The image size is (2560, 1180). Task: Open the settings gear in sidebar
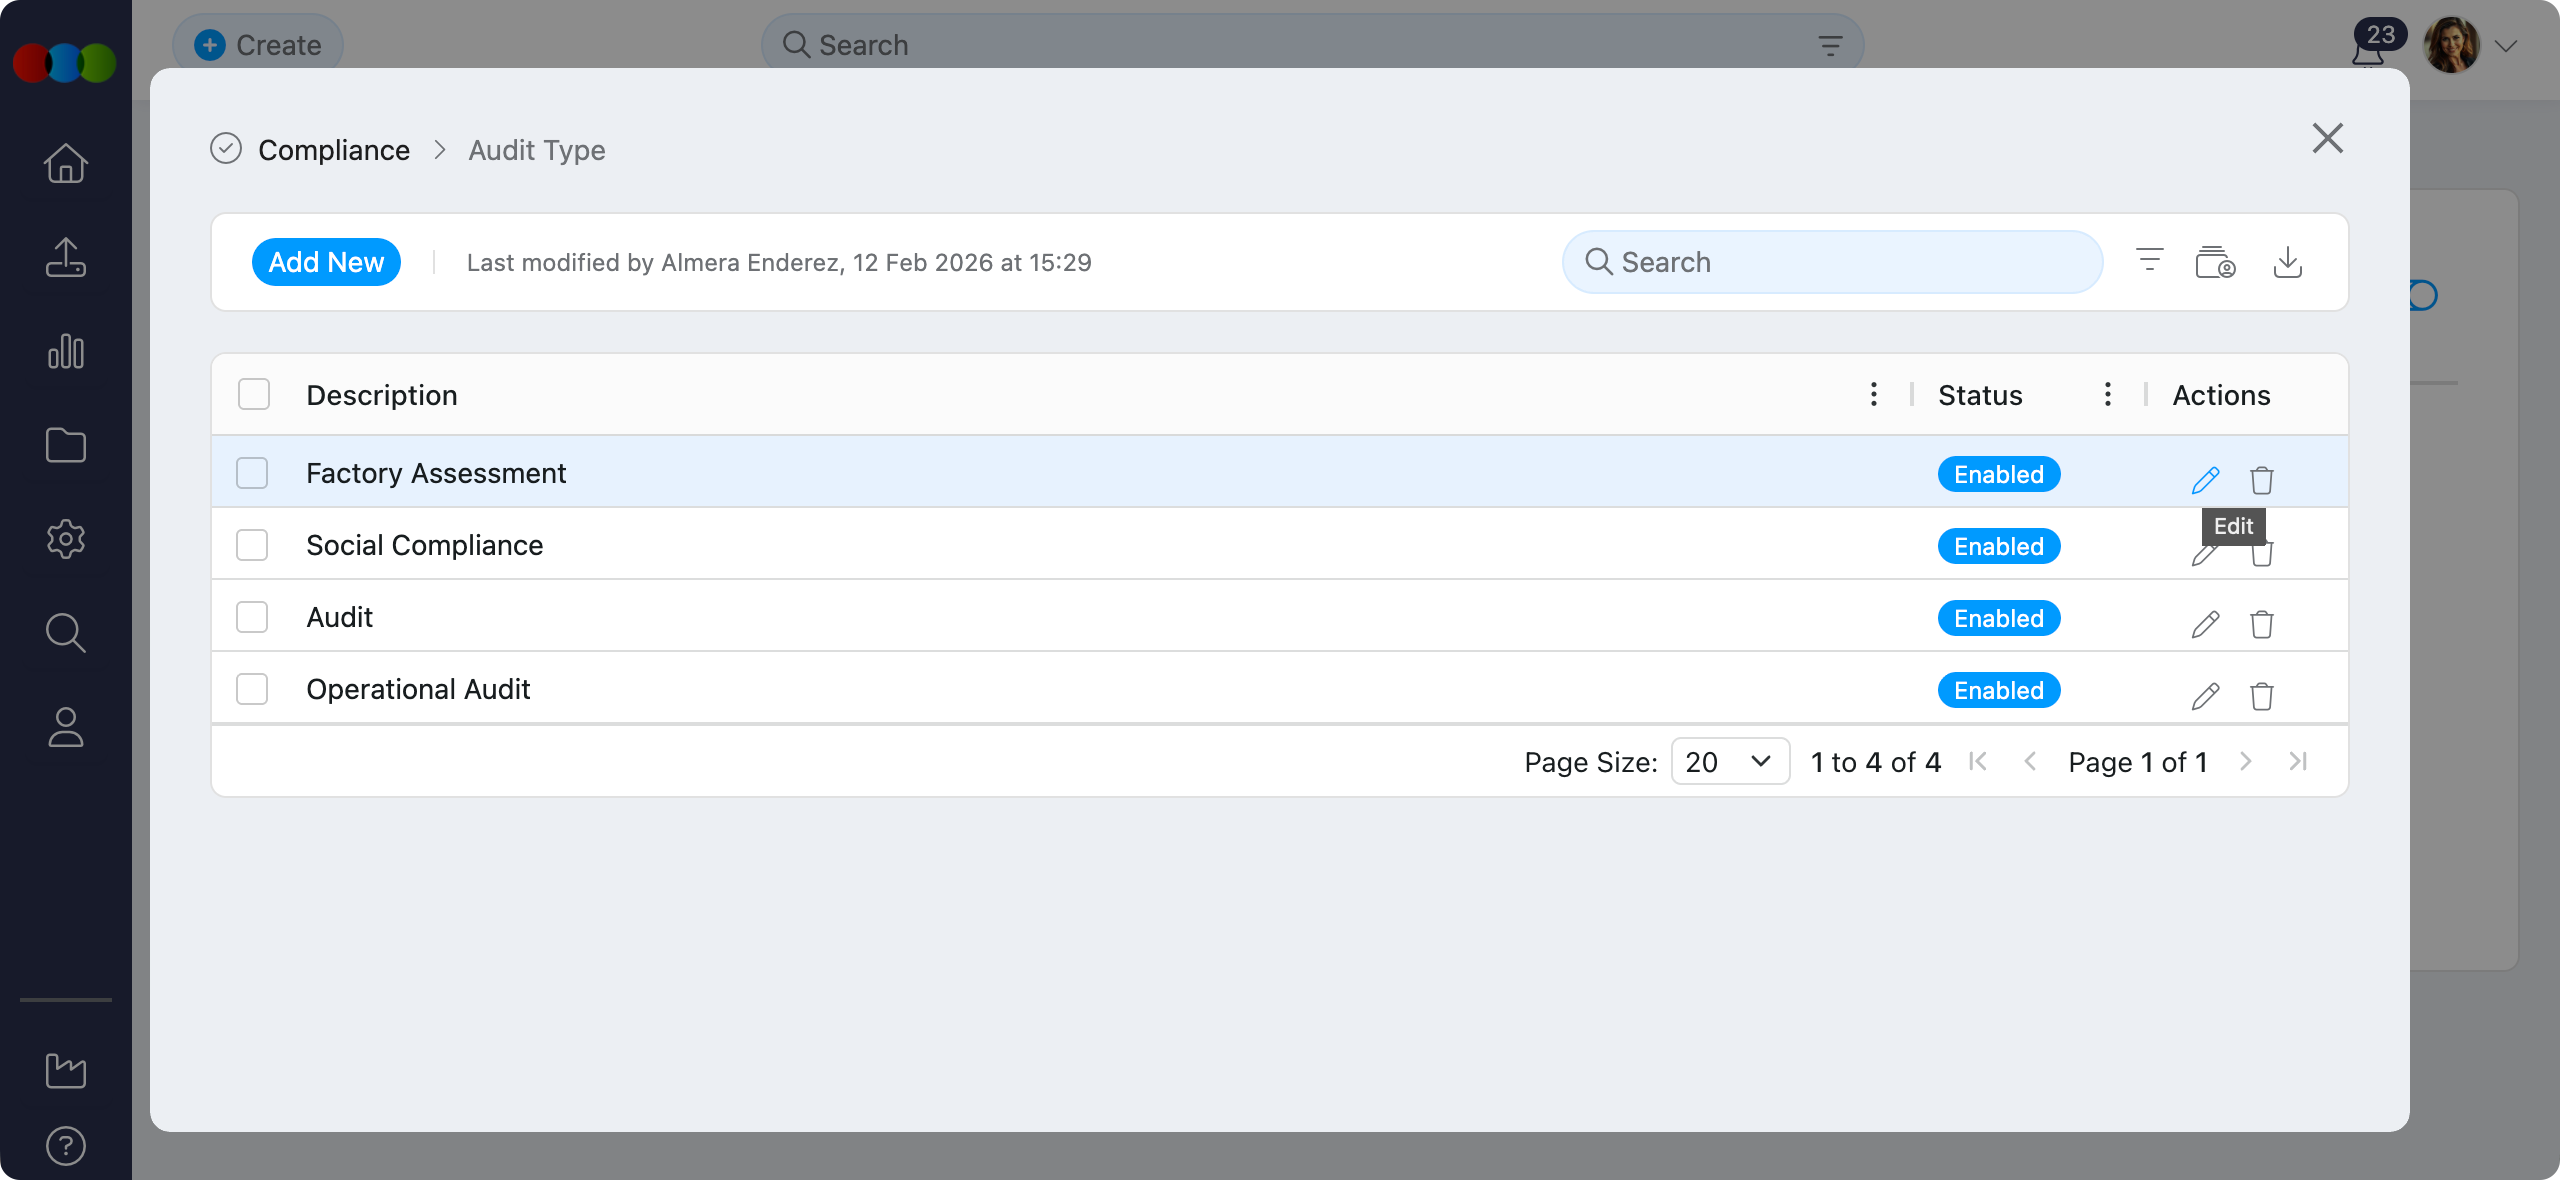coord(66,539)
